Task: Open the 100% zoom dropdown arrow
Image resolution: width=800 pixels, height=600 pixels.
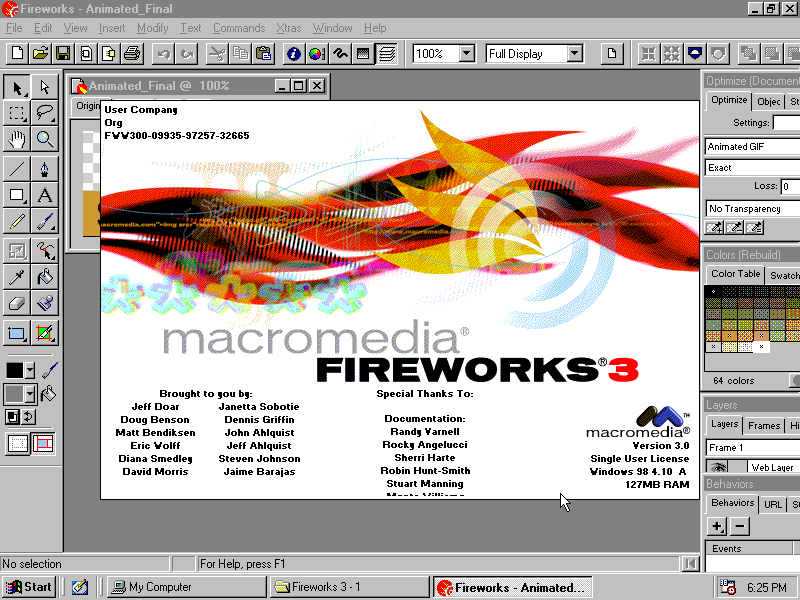Action: (467, 54)
